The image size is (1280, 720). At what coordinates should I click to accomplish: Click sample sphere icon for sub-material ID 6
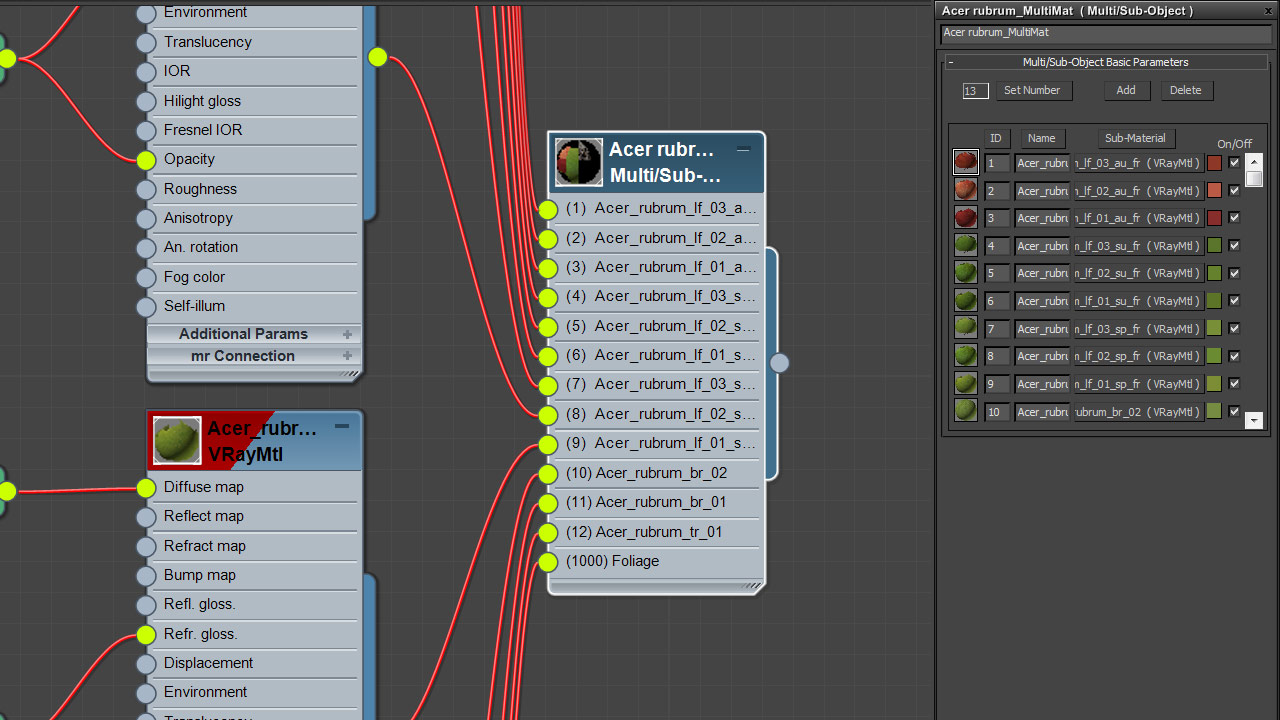(966, 300)
